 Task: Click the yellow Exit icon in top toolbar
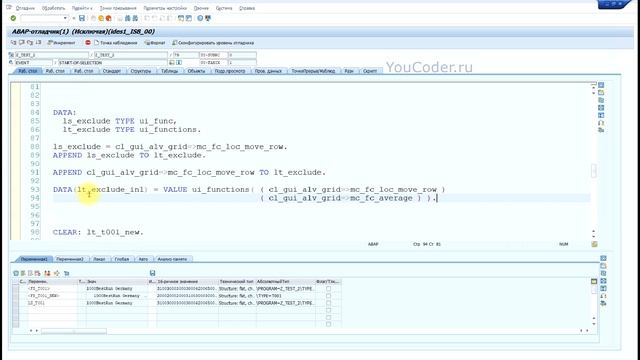click(x=101, y=18)
